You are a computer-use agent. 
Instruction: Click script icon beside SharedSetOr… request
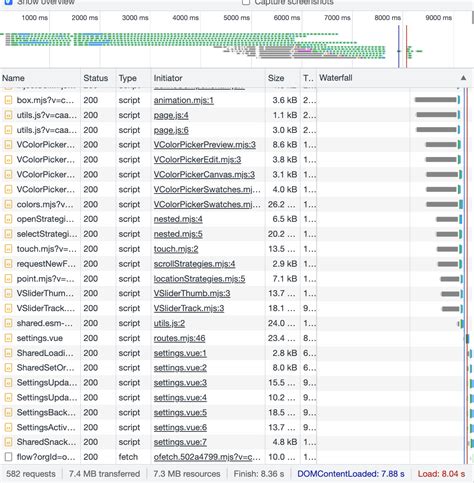click(x=8, y=368)
